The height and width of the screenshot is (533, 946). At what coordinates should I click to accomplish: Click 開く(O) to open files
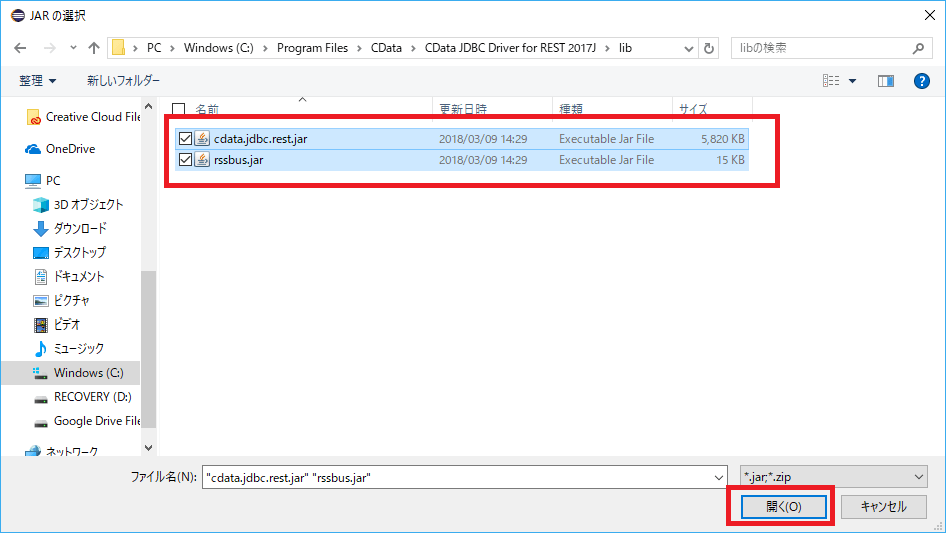click(784, 506)
